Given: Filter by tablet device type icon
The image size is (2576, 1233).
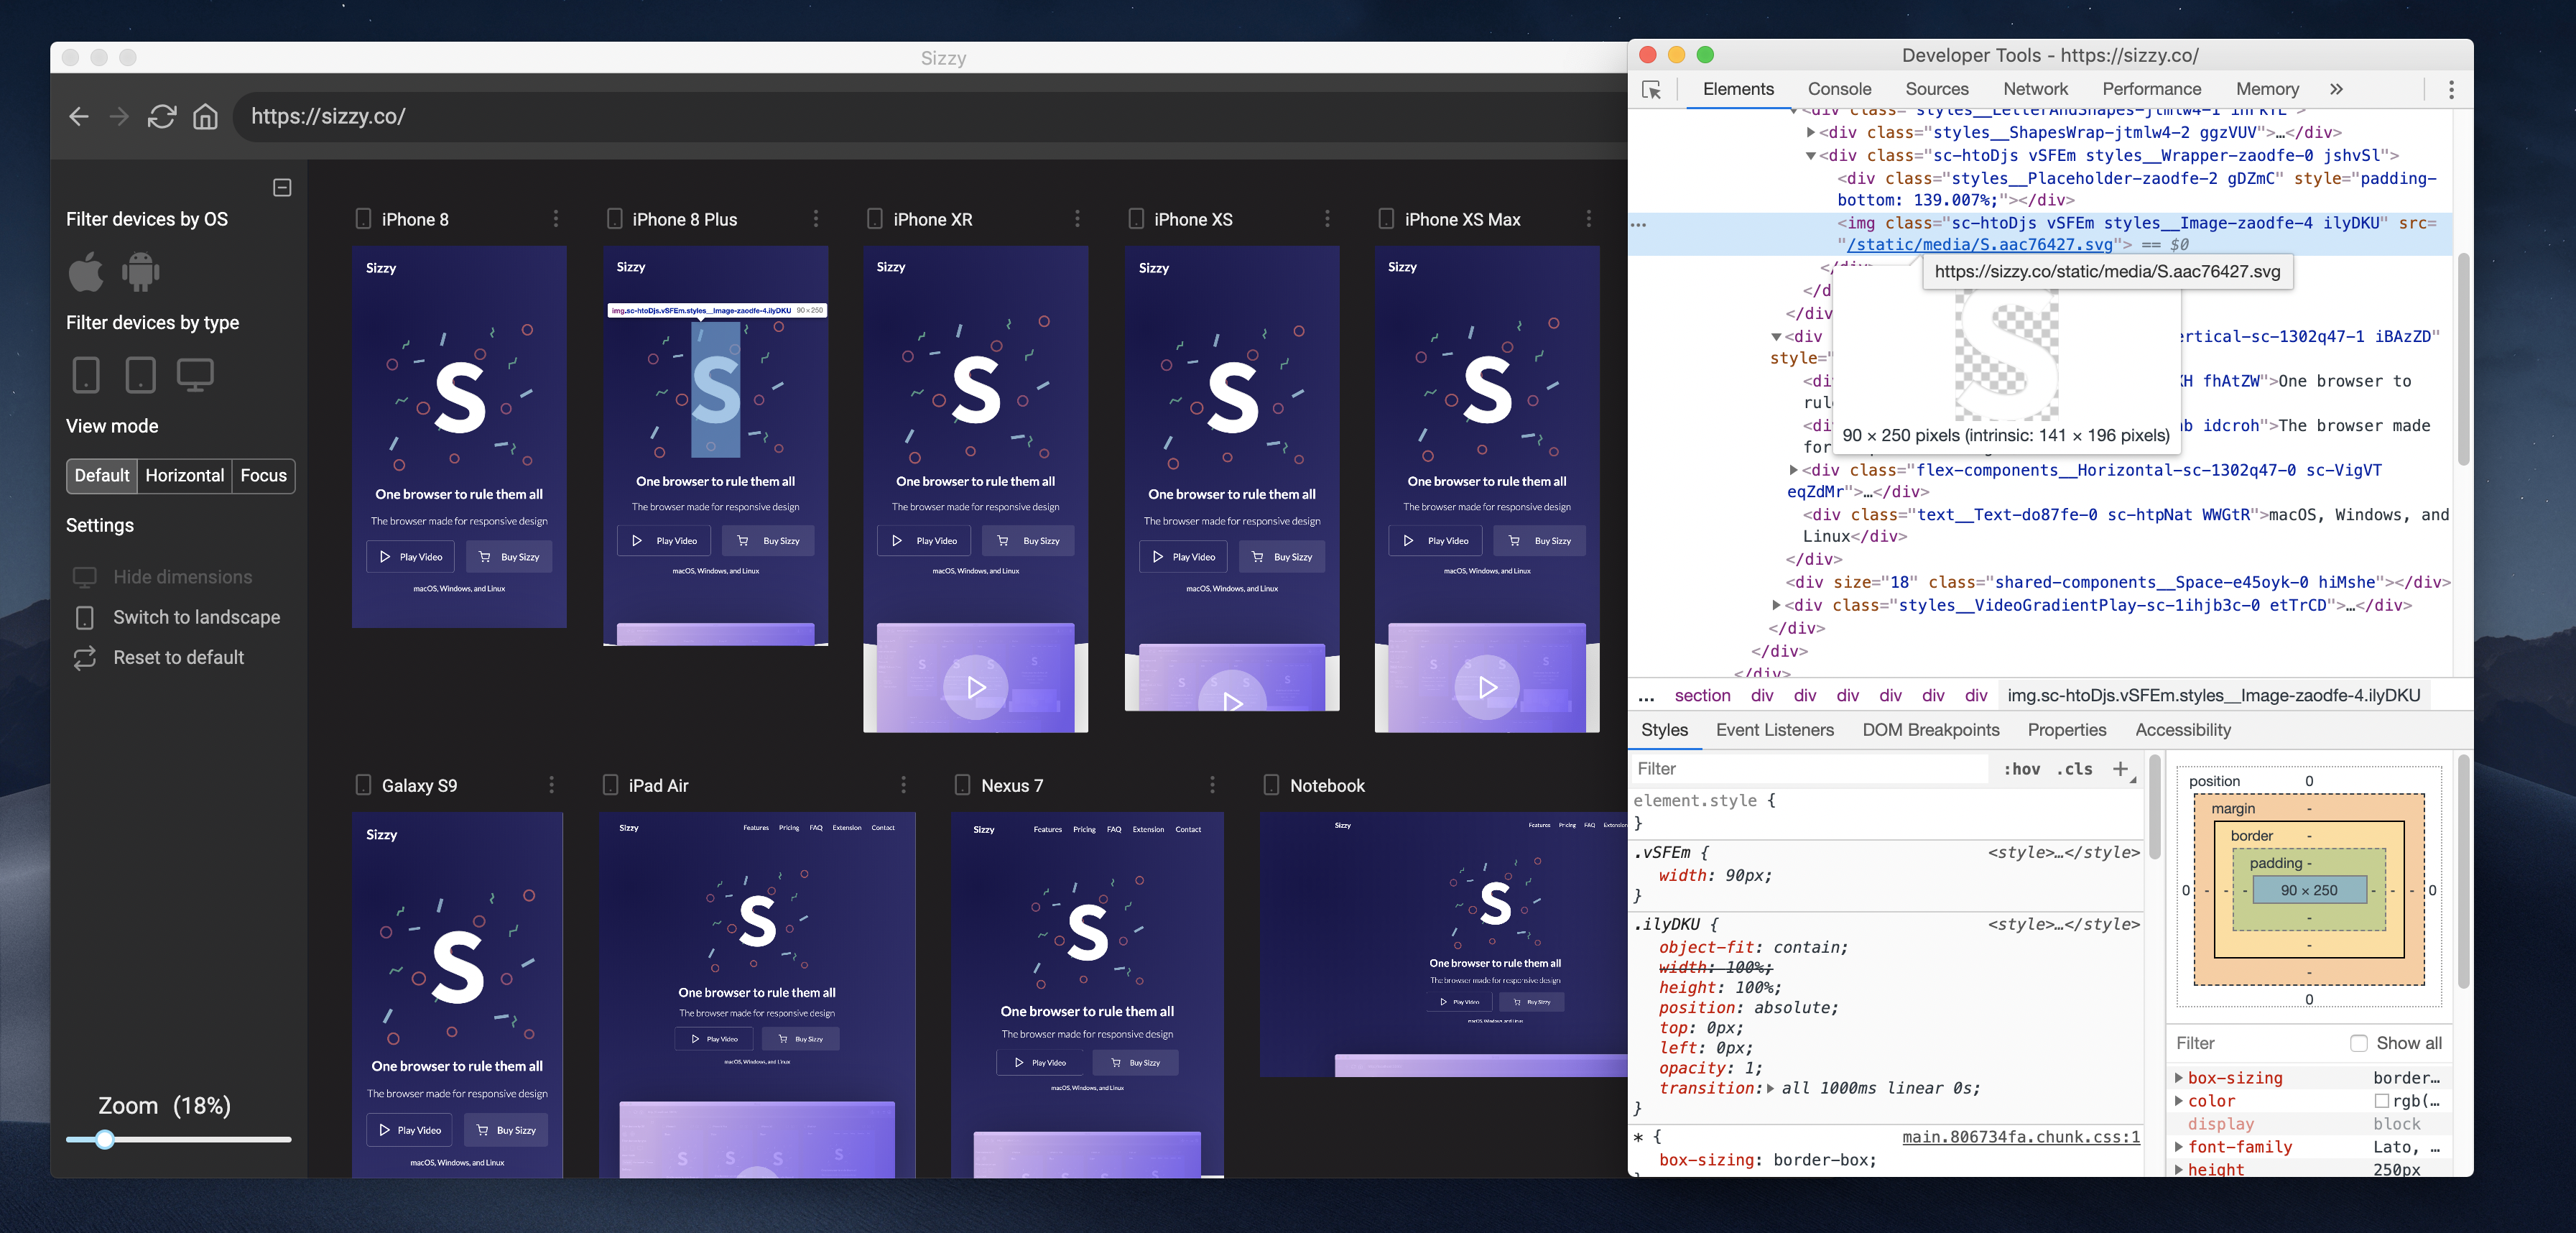Looking at the screenshot, I should 141,375.
